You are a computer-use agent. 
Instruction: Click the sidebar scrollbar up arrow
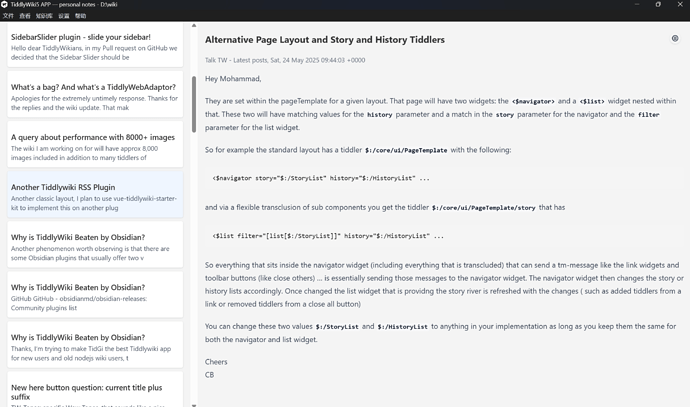pos(194,26)
